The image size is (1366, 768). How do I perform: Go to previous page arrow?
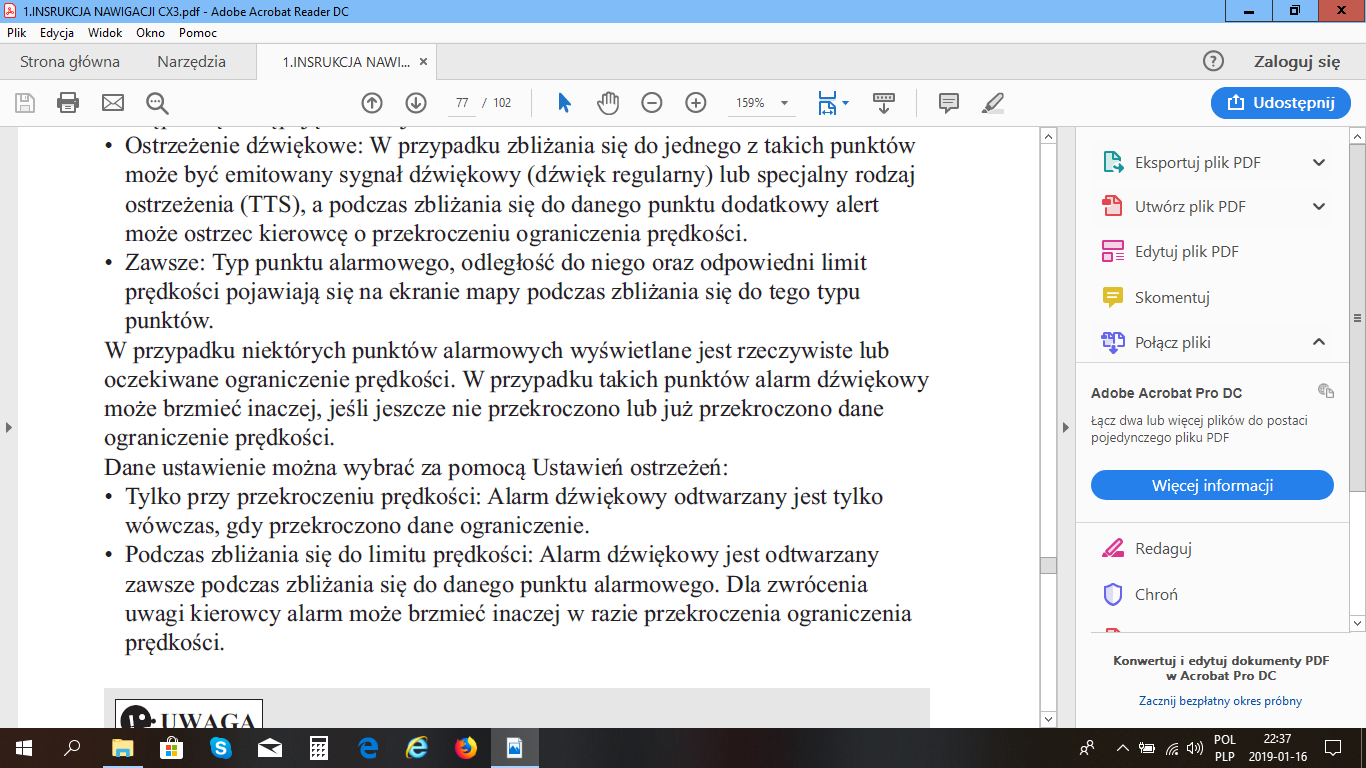(372, 103)
